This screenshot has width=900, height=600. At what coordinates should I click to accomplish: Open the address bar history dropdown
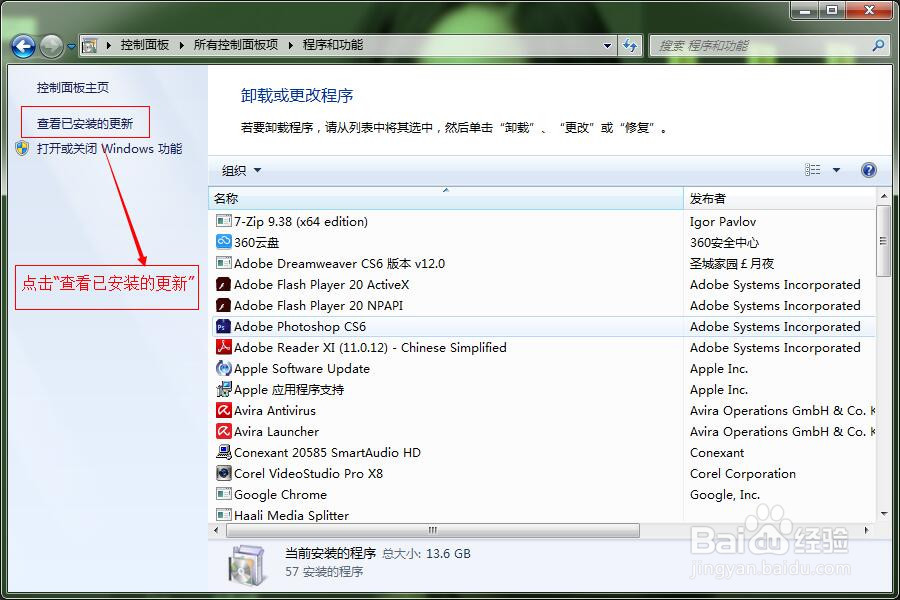tap(608, 45)
